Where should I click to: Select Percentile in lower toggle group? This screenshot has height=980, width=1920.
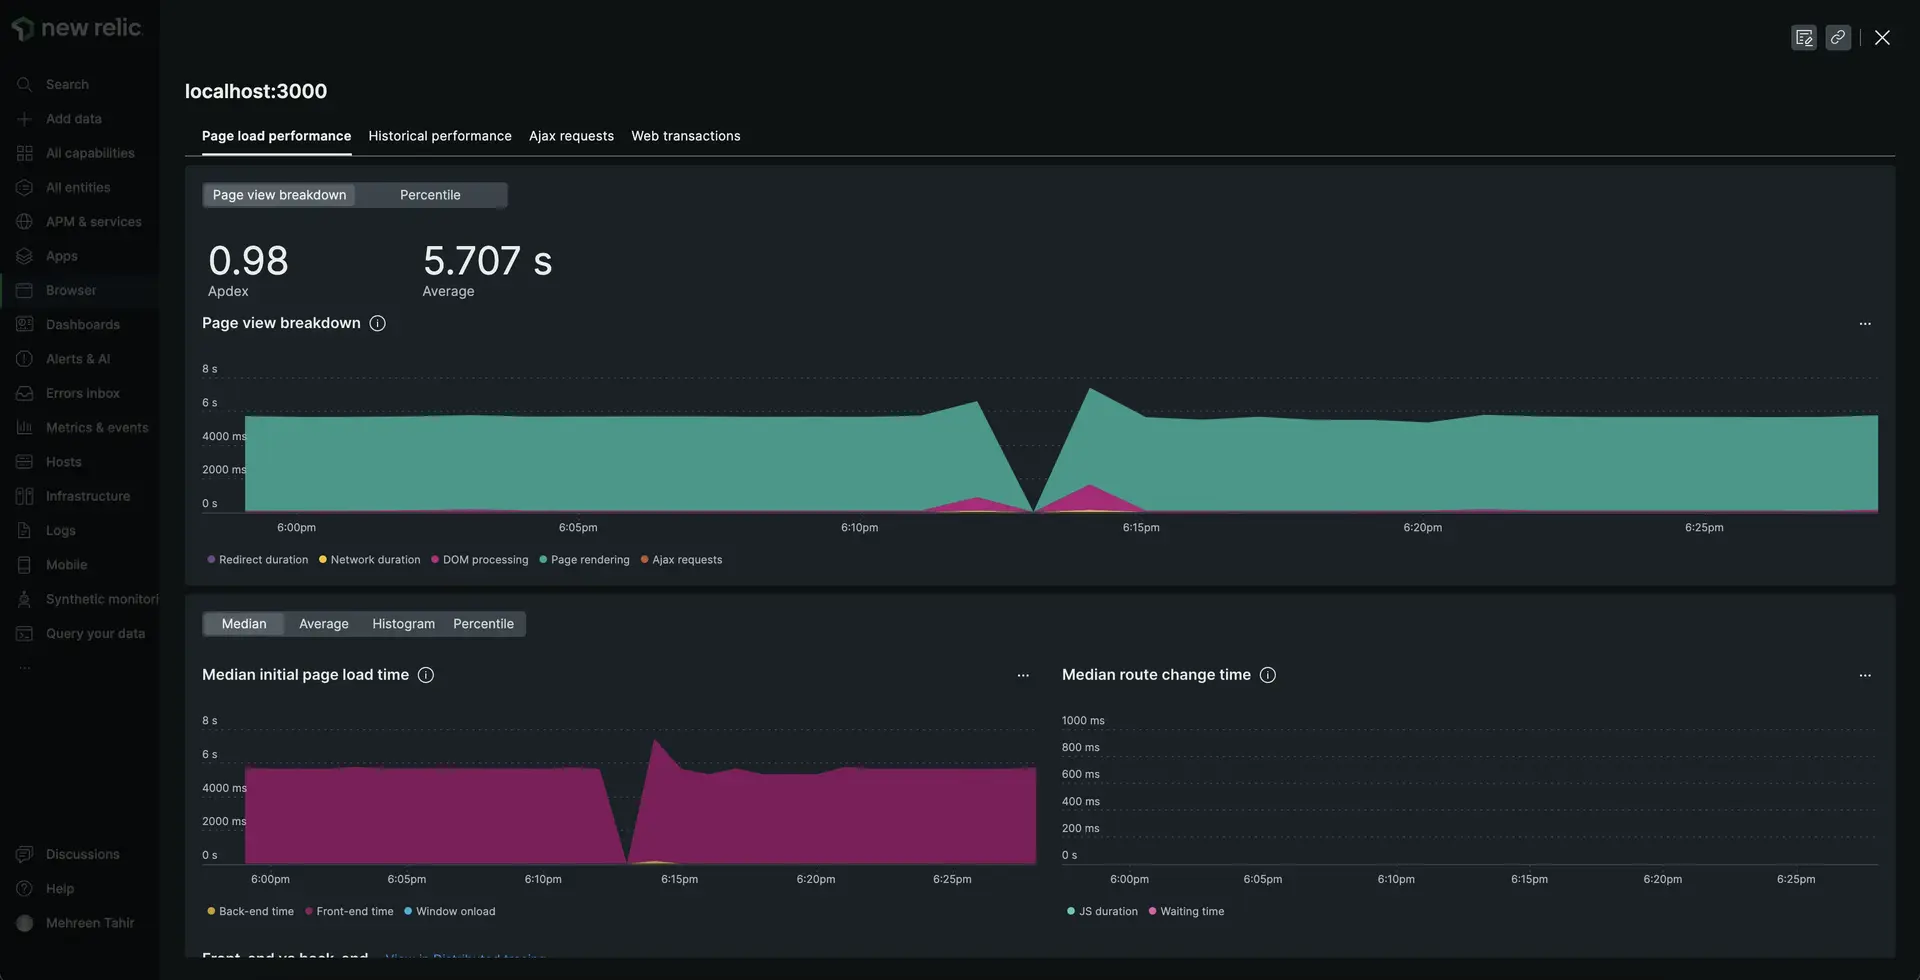483,624
